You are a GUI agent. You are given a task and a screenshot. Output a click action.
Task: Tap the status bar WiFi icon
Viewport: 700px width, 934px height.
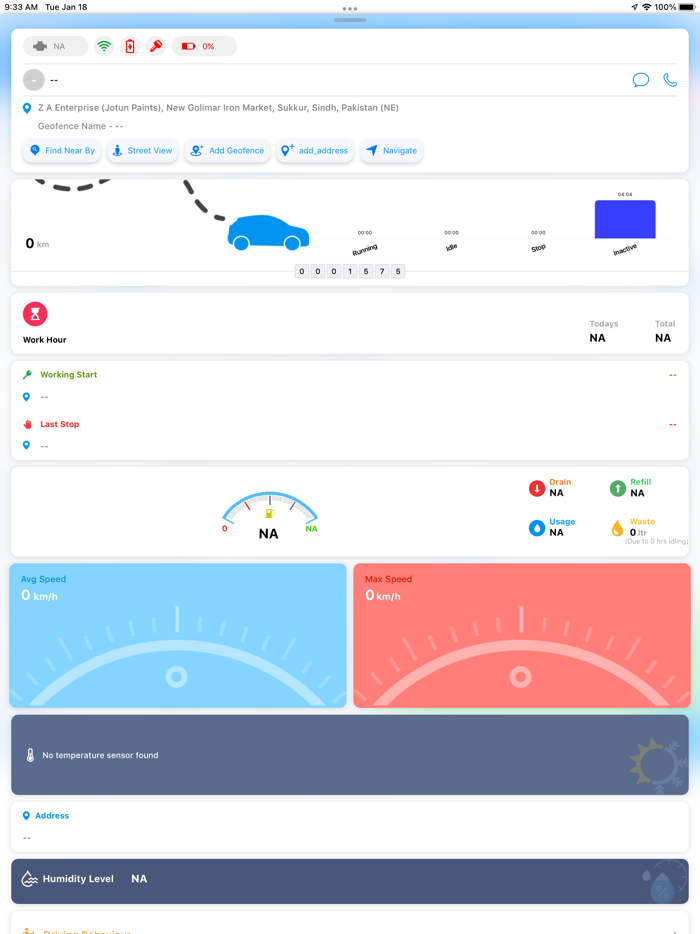point(646,7)
